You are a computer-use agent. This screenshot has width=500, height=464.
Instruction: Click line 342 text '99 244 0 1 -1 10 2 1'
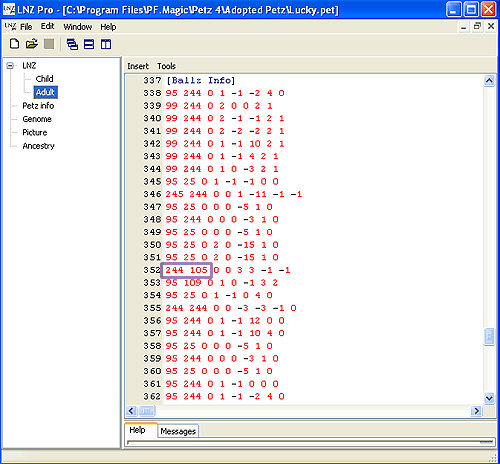(225, 144)
